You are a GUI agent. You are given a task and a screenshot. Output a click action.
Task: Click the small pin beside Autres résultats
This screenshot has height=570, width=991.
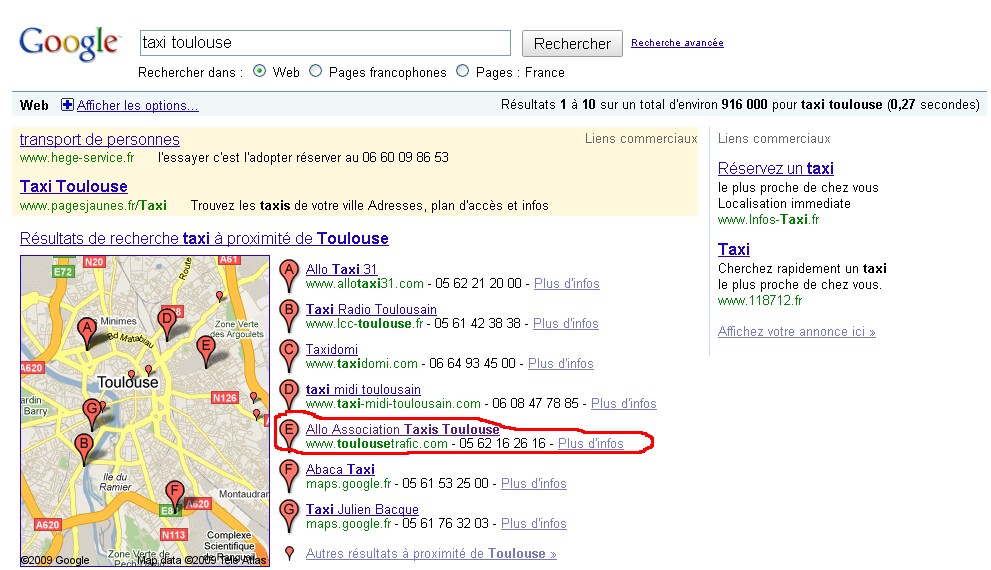289,554
